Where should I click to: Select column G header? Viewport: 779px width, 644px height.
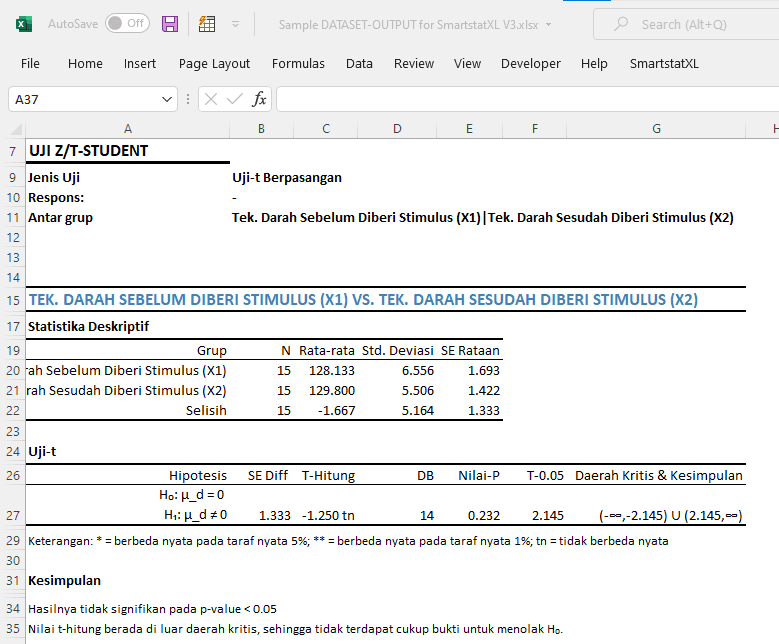click(655, 128)
